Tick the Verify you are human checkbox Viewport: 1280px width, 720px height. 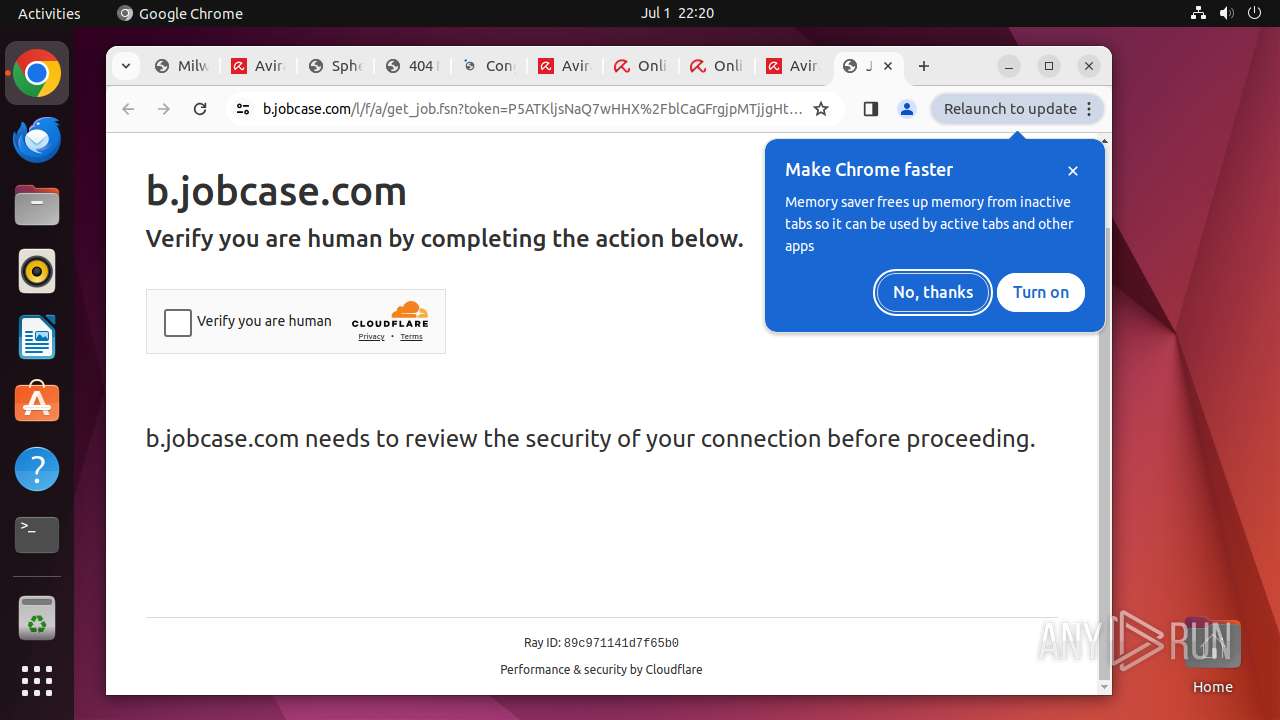point(178,322)
